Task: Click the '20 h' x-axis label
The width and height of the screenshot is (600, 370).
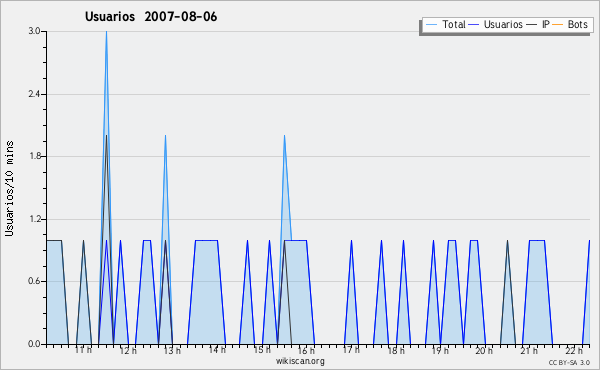Action: [484, 350]
